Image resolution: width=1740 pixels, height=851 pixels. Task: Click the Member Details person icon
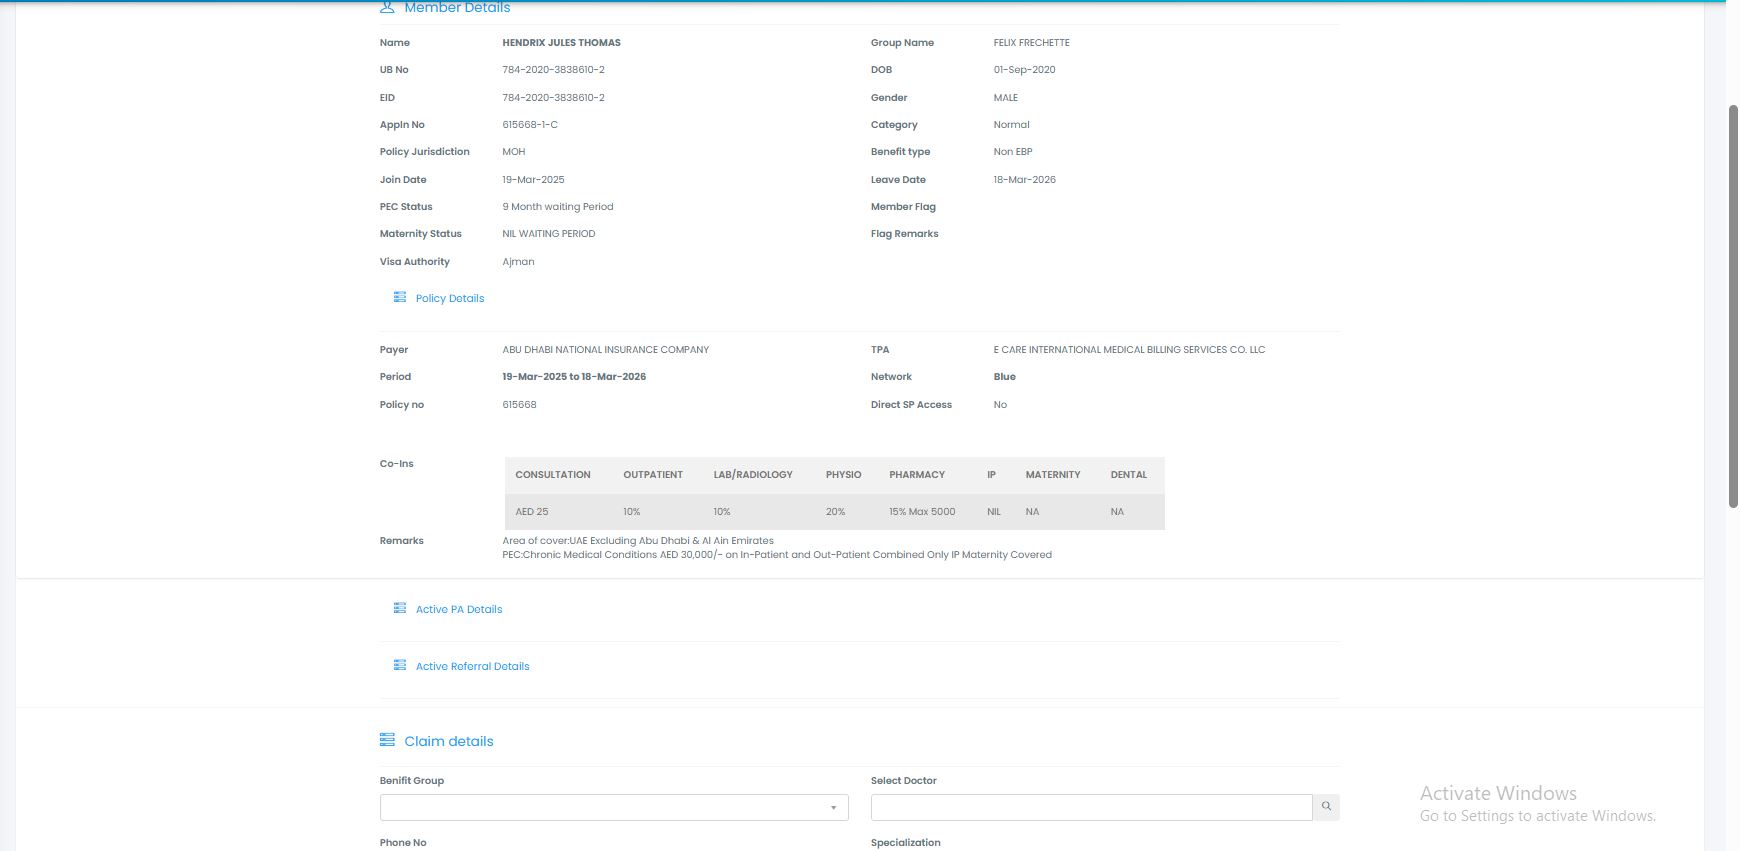tap(387, 7)
